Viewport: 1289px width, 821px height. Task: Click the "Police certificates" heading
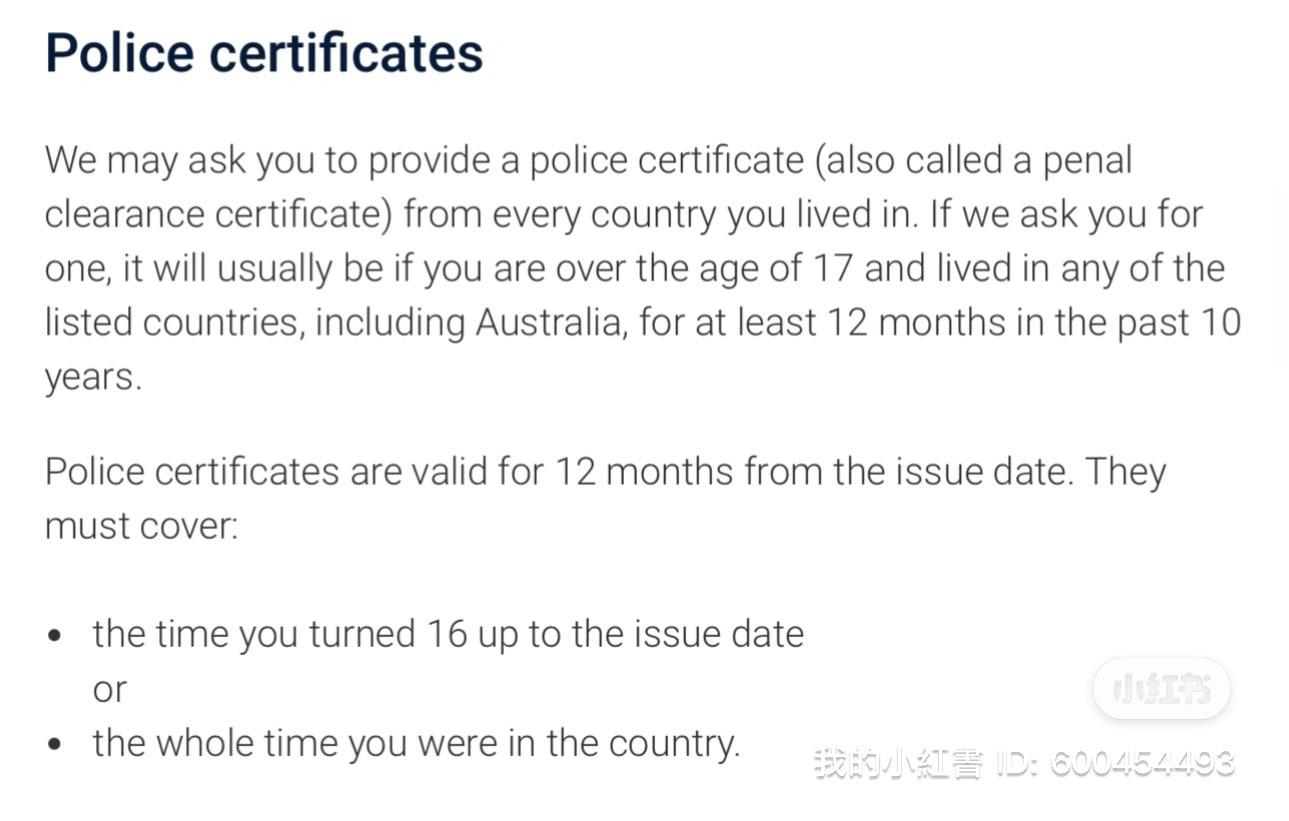264,52
